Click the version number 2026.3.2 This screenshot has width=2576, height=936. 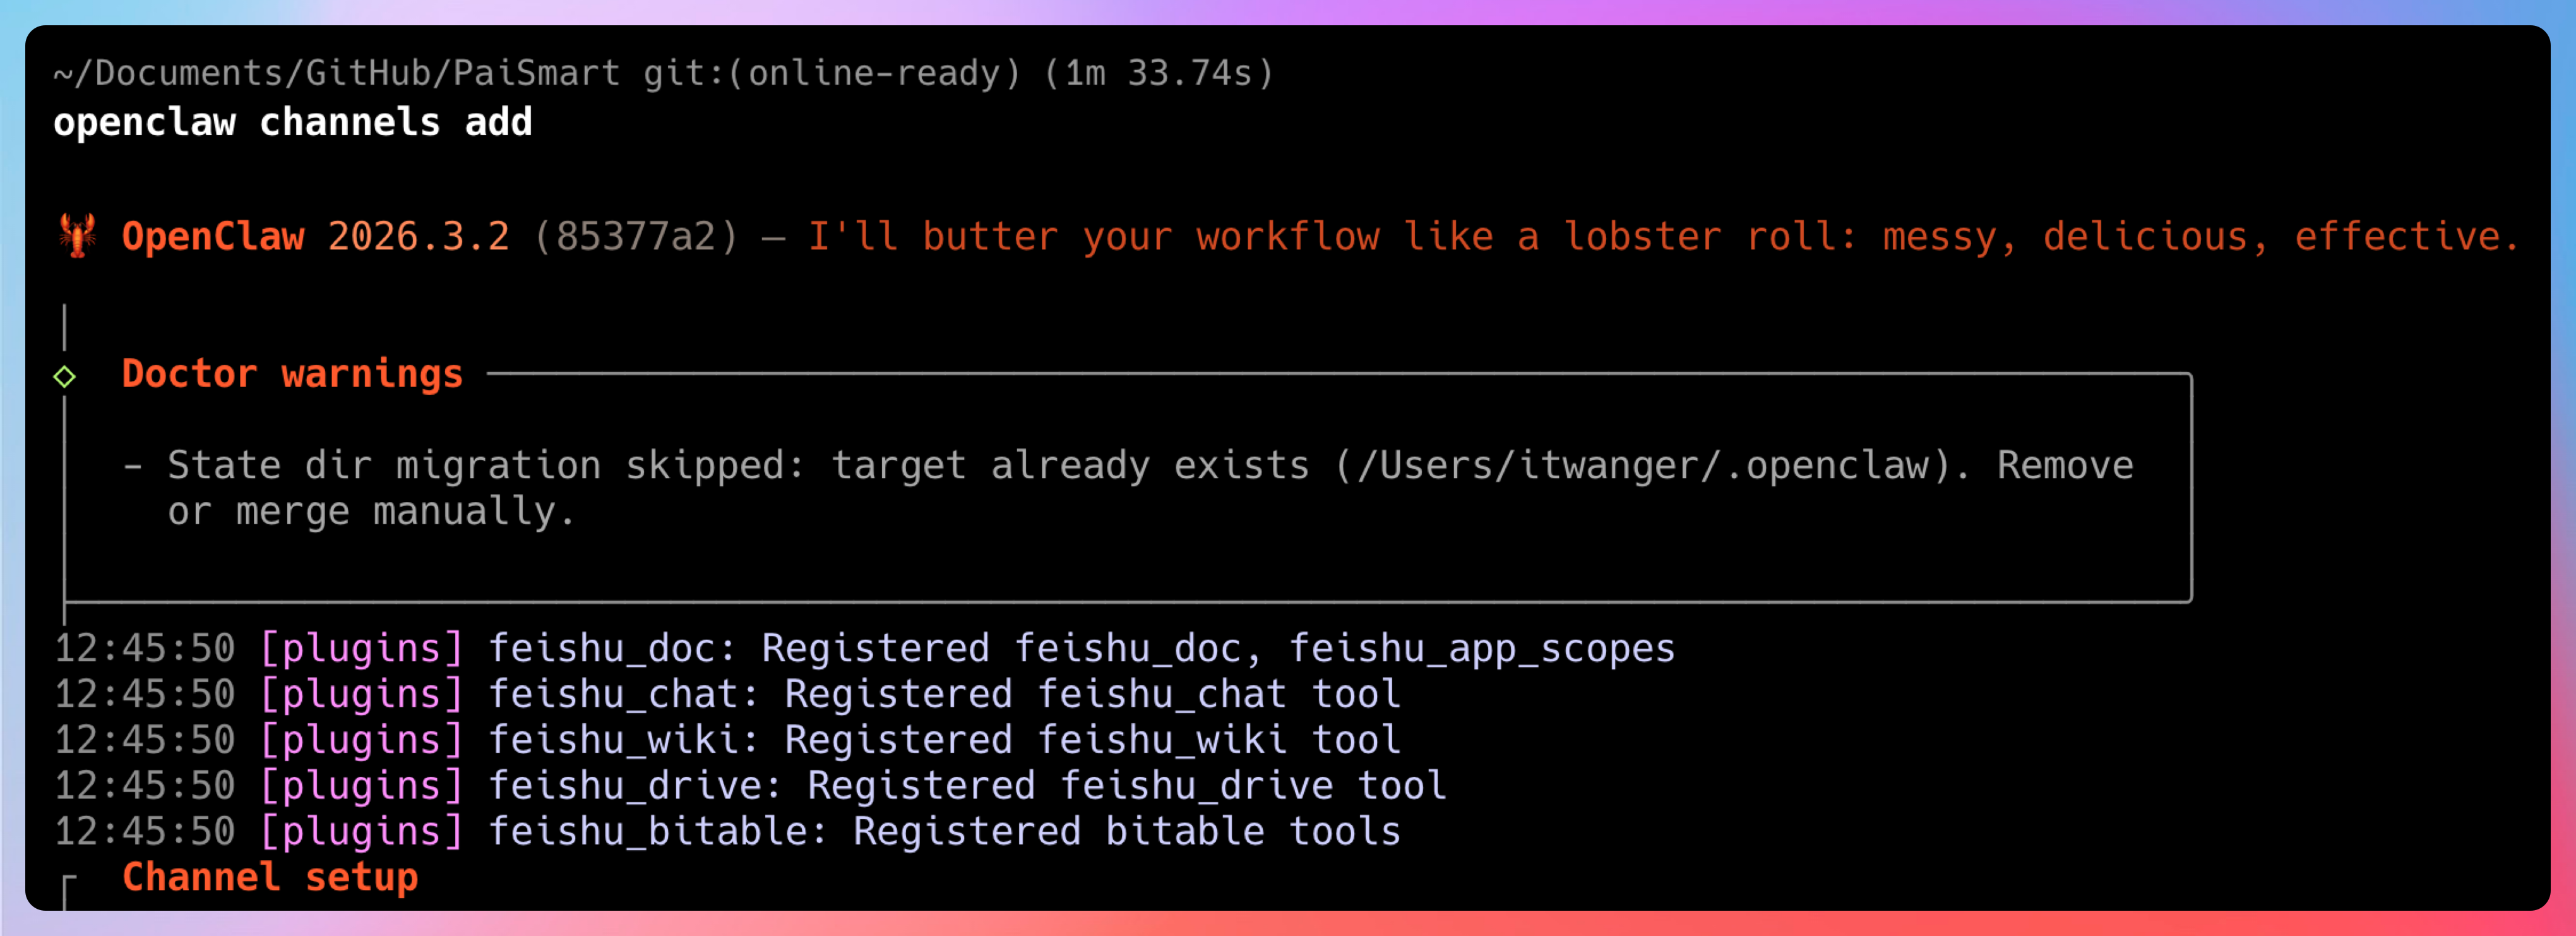coord(418,237)
